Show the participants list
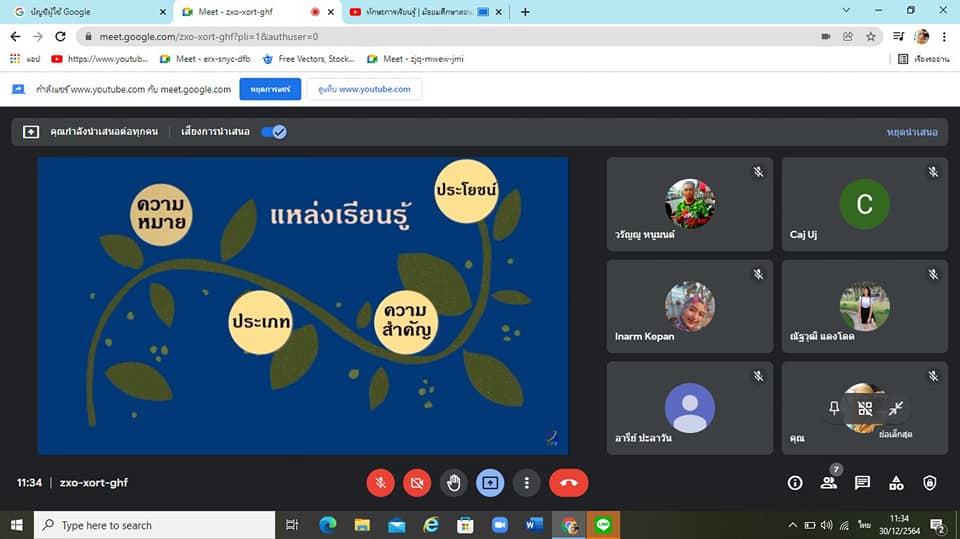The width and height of the screenshot is (960, 539). pyautogui.click(x=829, y=483)
